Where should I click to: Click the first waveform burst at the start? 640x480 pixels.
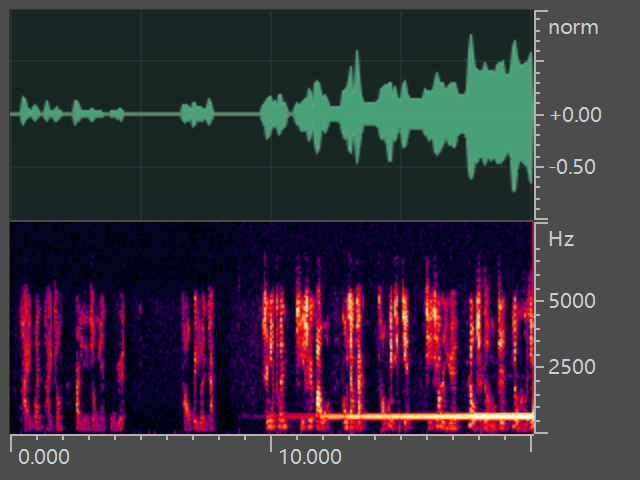32,112
